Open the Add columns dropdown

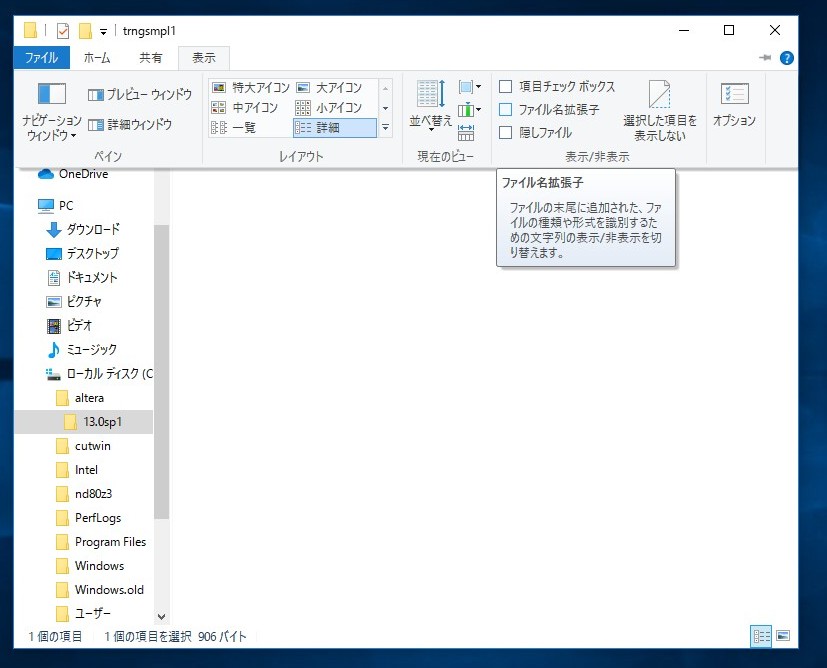(469, 110)
